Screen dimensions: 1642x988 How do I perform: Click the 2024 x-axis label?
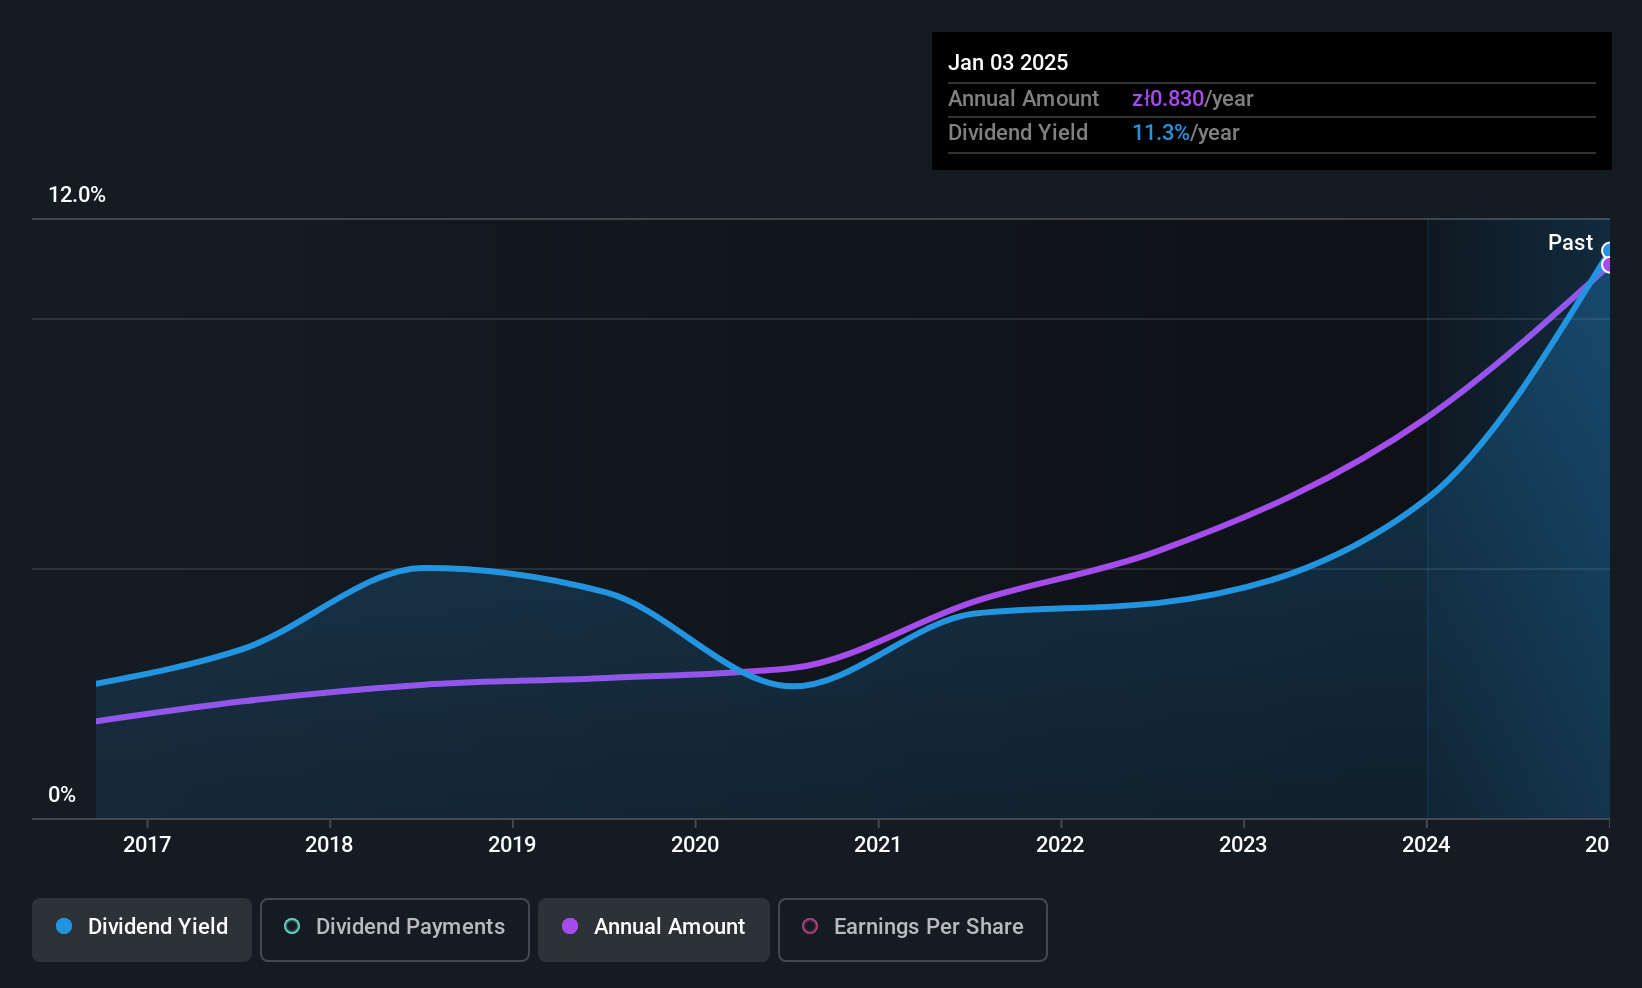1426,844
